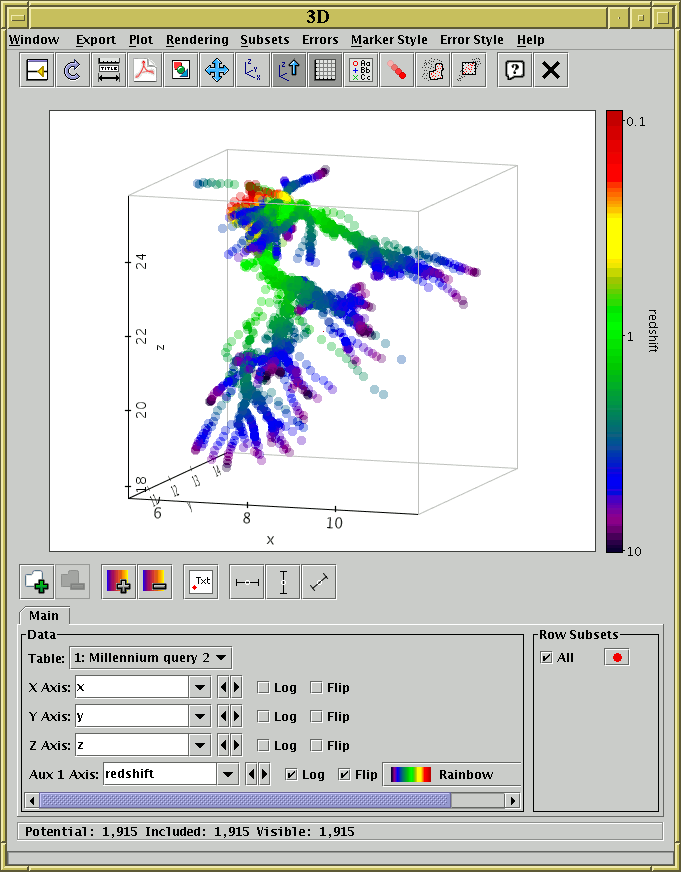Click the Txt point labels icon
The width and height of the screenshot is (681, 872).
pyautogui.click(x=200, y=581)
